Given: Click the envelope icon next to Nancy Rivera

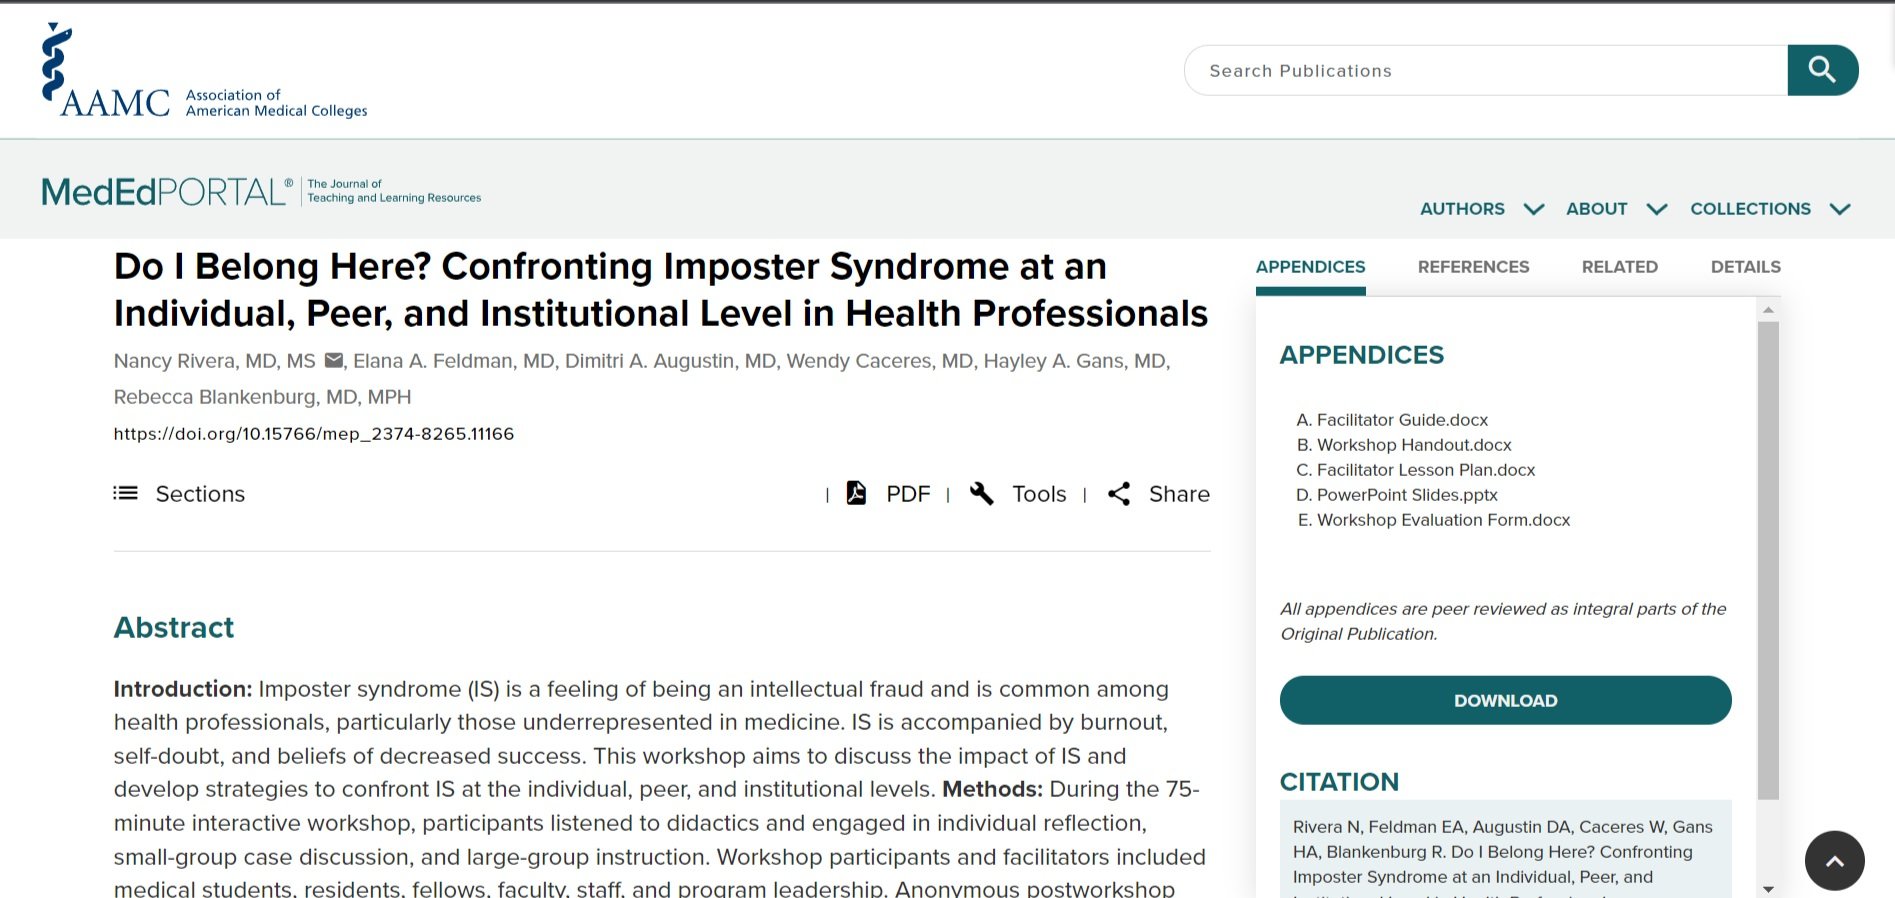Looking at the screenshot, I should coord(334,361).
